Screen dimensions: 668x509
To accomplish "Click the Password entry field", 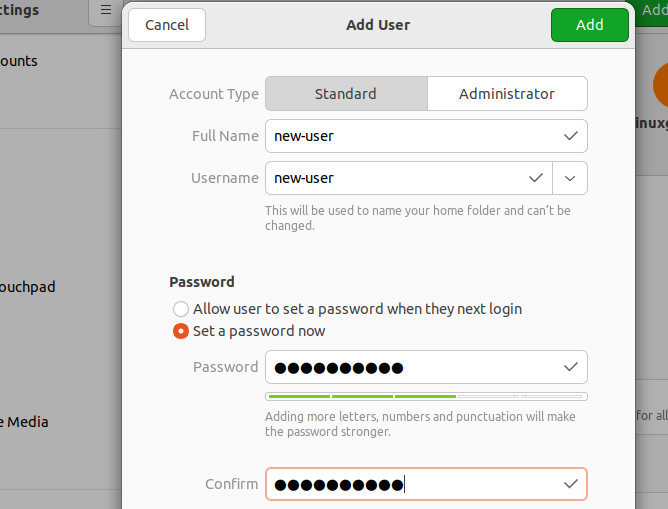I will (x=410, y=367).
